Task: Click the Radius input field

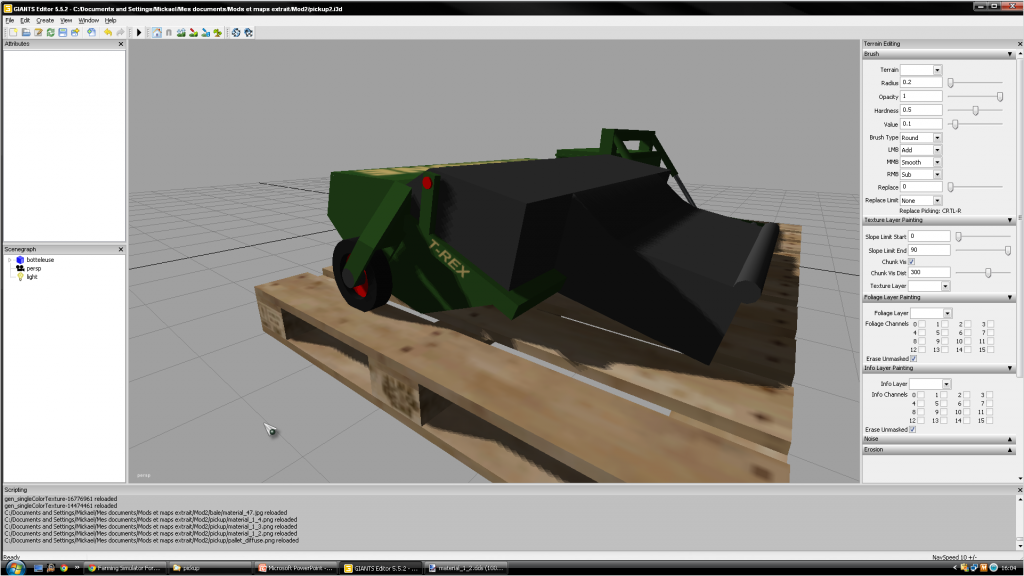Action: (x=921, y=83)
